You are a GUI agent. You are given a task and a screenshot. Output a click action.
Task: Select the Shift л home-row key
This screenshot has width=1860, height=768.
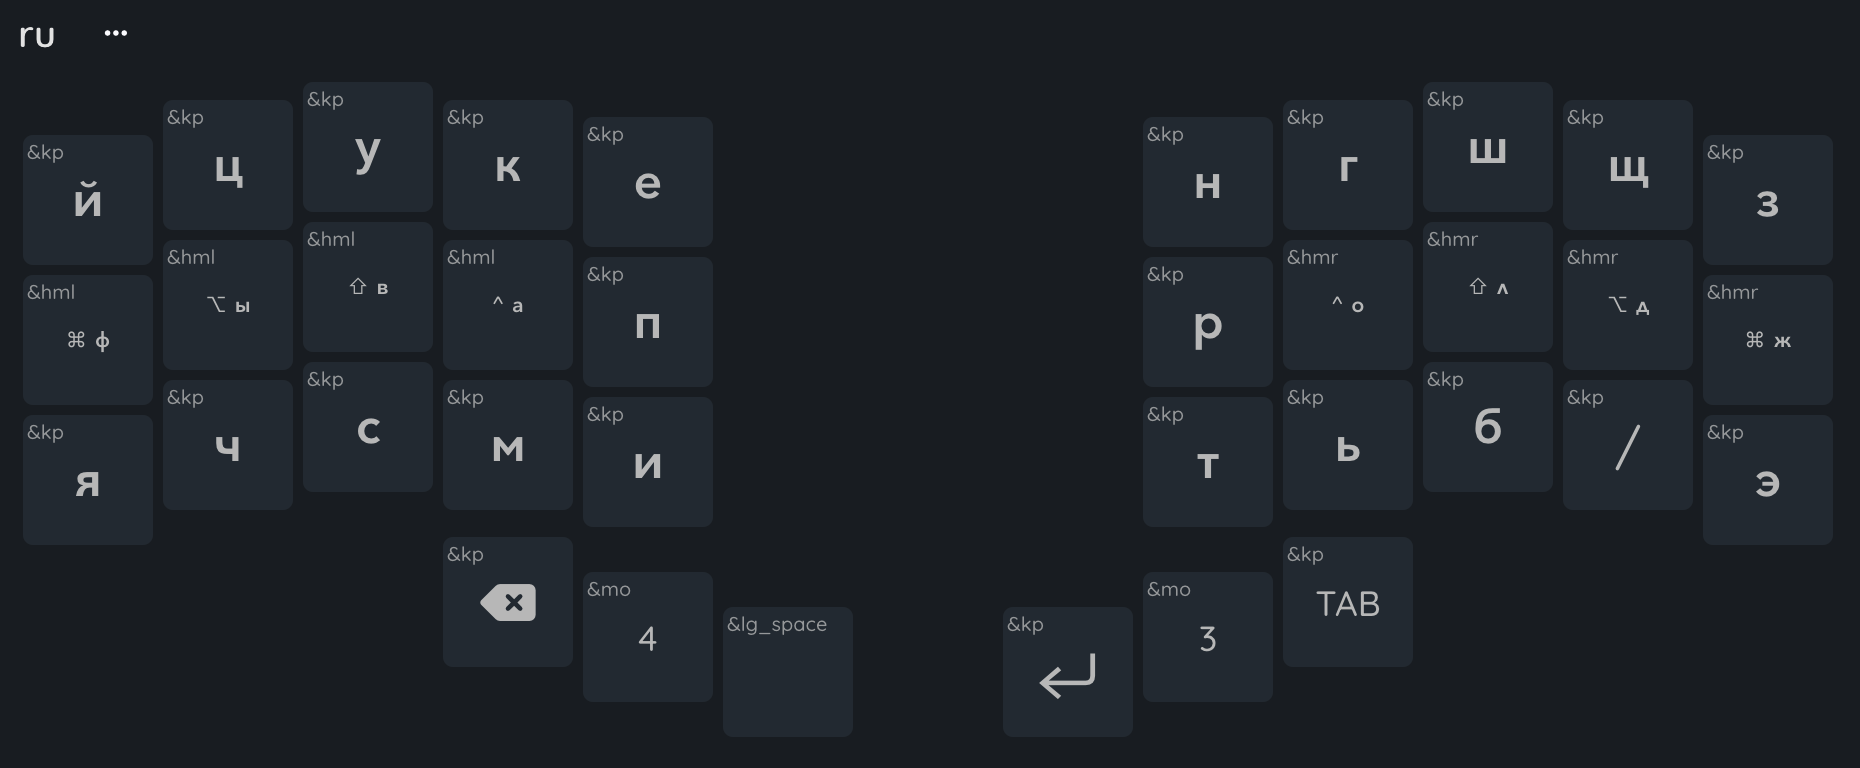(x=1488, y=287)
